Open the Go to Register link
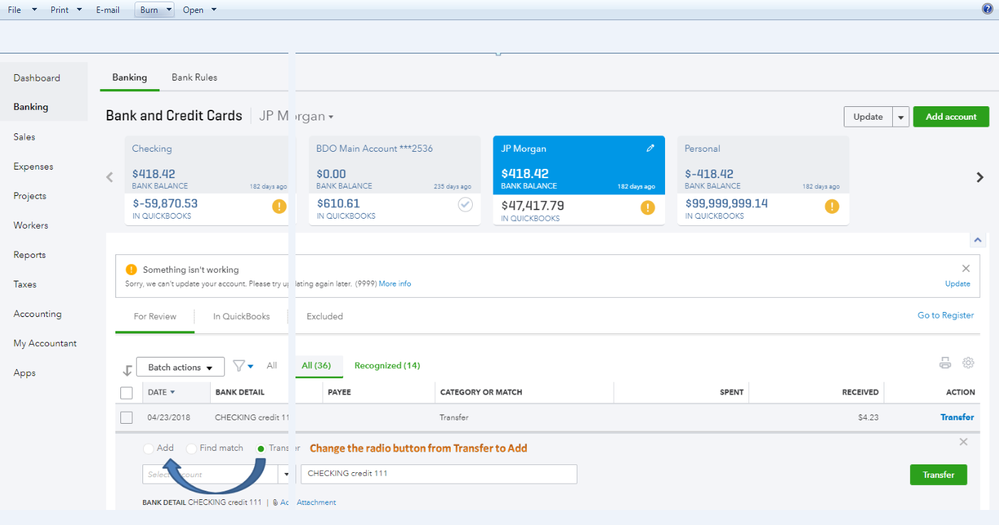The height and width of the screenshot is (525, 999). 945,315
